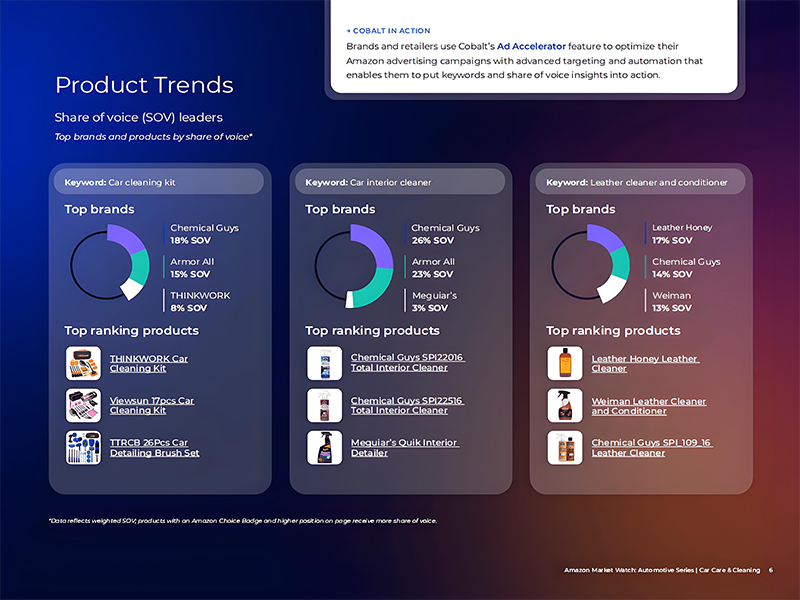This screenshot has width=800, height=600.
Task: Open Chemical Guys SPI22016 Total Interior Cleaner link
Action: pos(408,362)
